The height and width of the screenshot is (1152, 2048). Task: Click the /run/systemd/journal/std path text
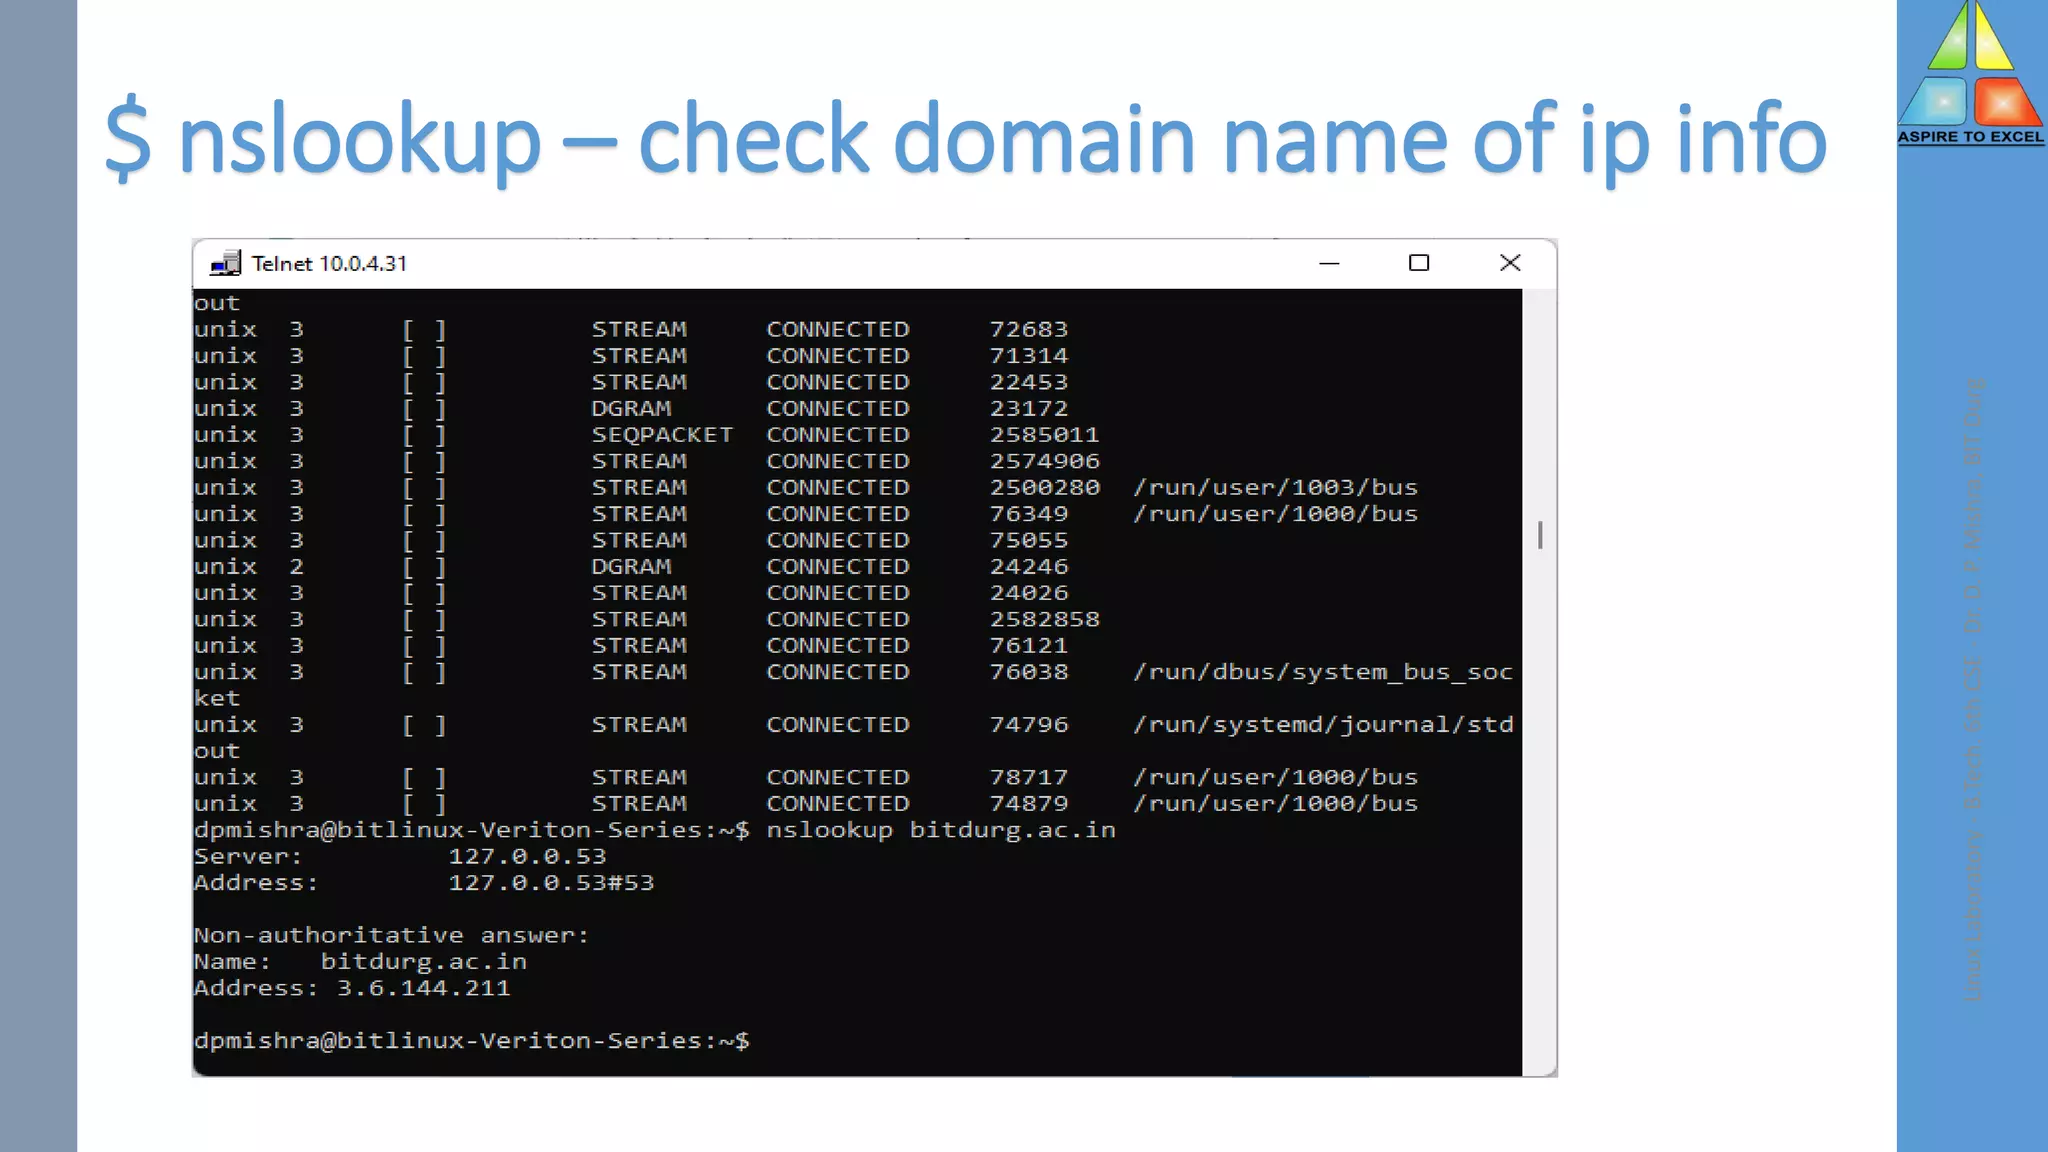click(x=1324, y=725)
